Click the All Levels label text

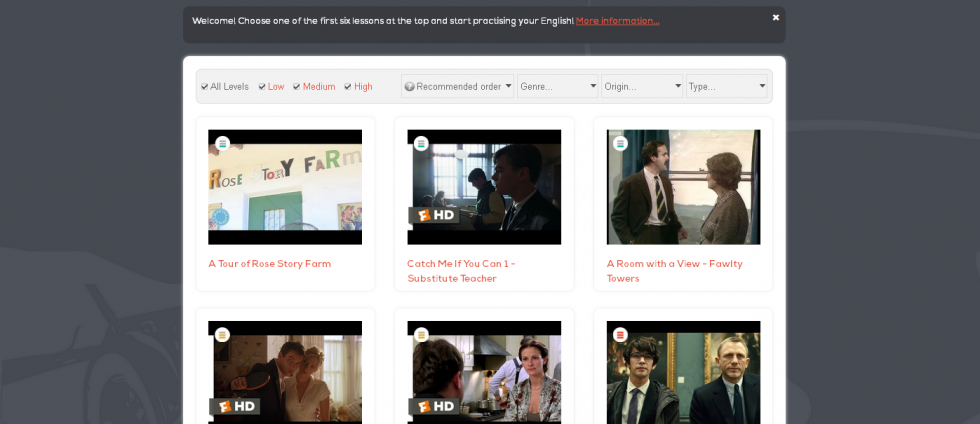[x=229, y=86]
